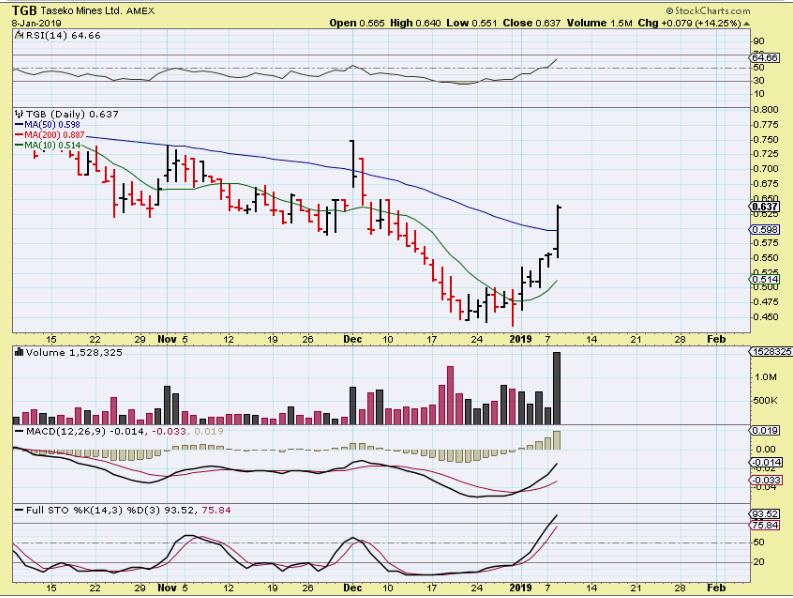The width and height of the screenshot is (793, 598).
Task: Click the 90 label on RSI axis
Action: pyautogui.click(x=759, y=41)
